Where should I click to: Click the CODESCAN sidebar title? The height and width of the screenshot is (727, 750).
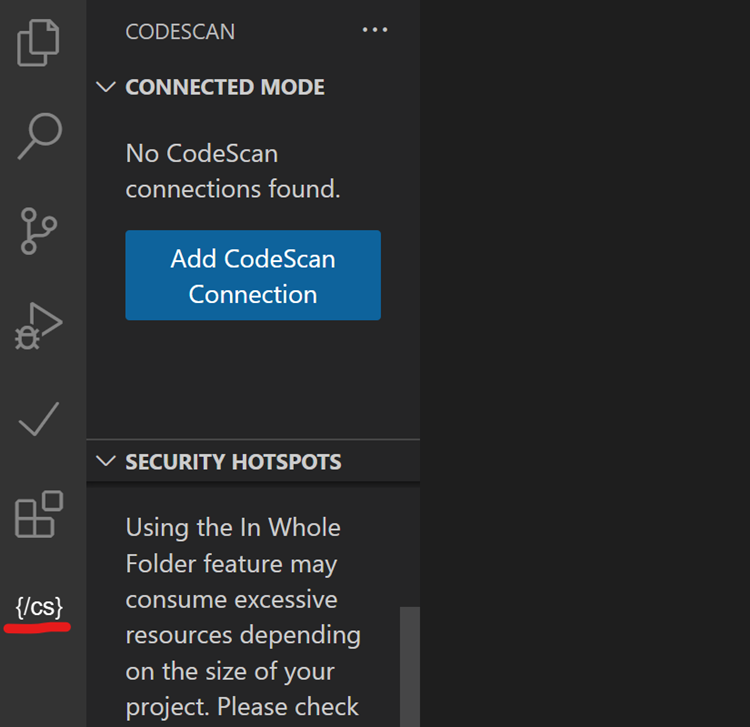[x=180, y=32]
